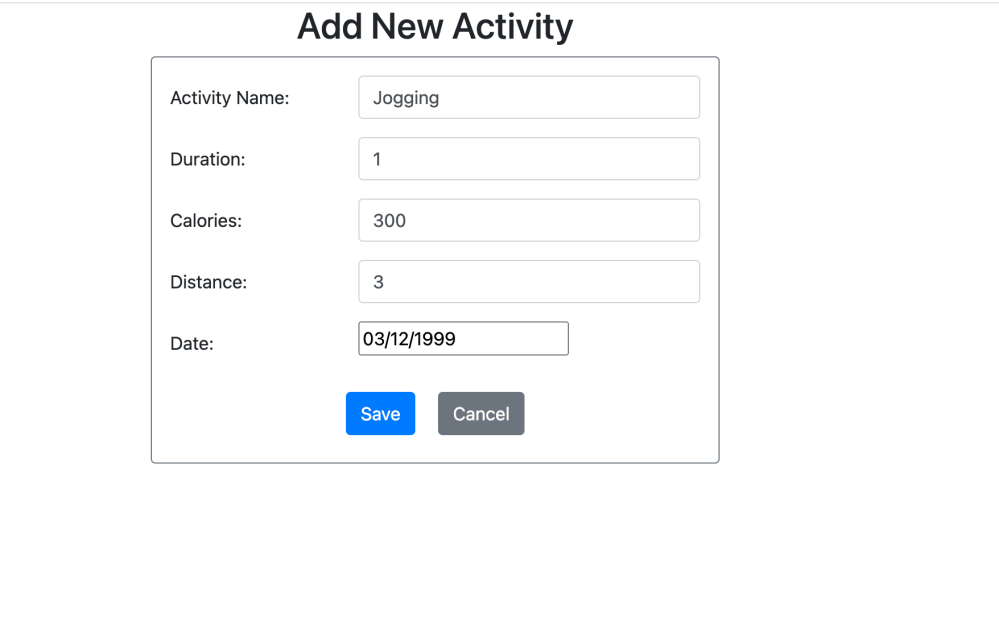Cancel adding the new activity

(x=481, y=414)
